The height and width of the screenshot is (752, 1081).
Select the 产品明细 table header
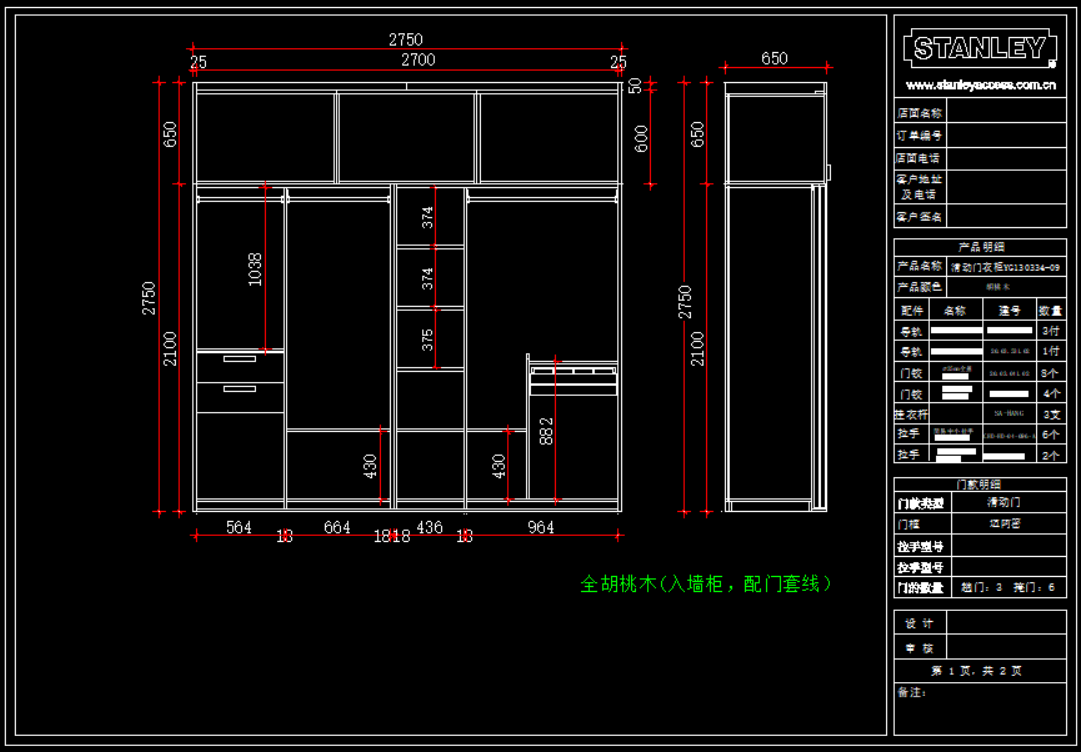point(980,246)
